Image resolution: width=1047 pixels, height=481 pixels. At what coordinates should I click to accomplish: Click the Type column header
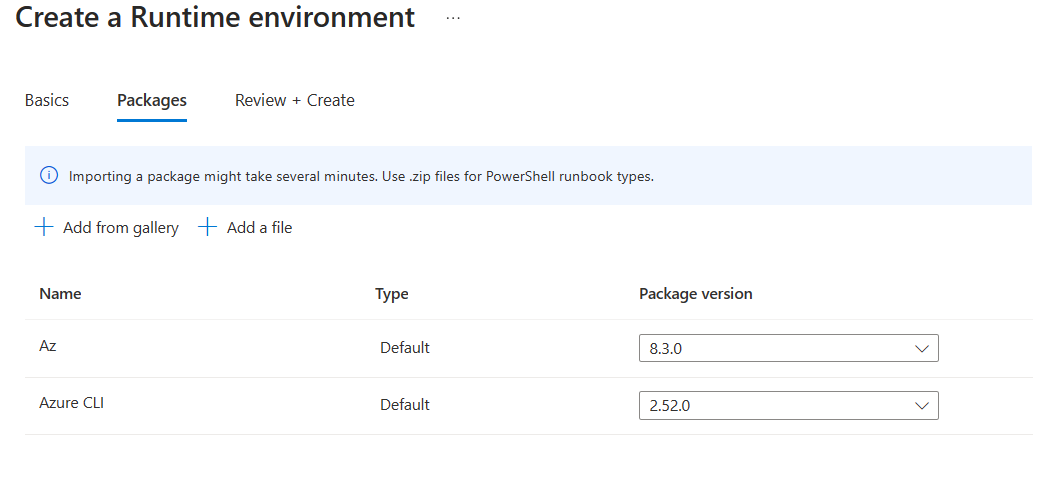[392, 294]
